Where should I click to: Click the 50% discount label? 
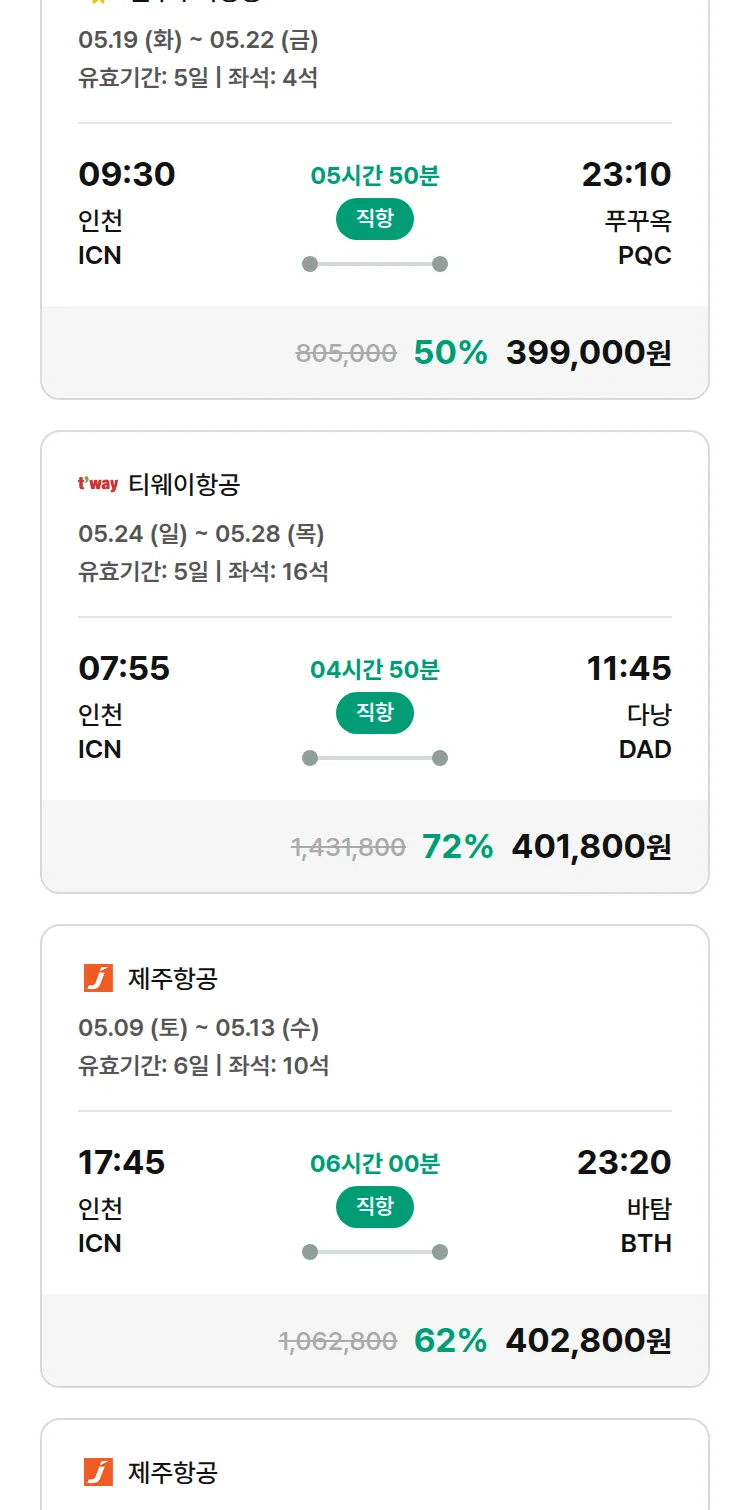[450, 353]
